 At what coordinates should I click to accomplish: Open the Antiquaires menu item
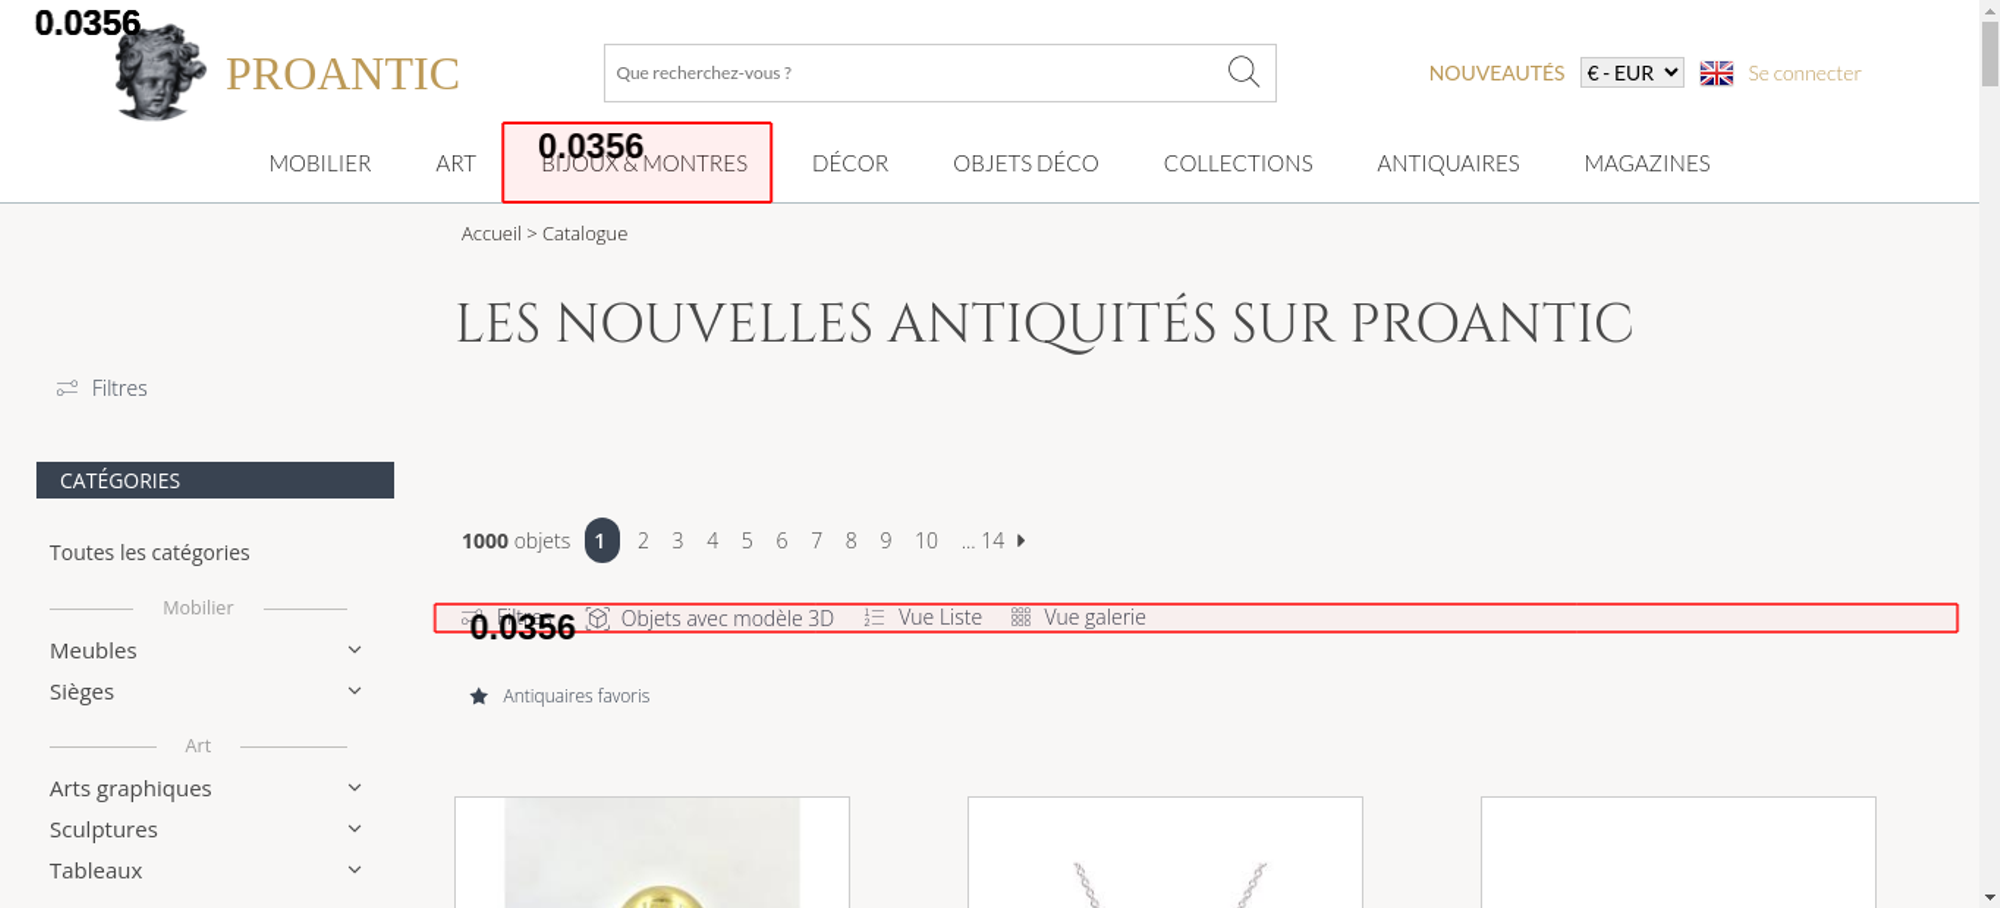click(x=1447, y=164)
